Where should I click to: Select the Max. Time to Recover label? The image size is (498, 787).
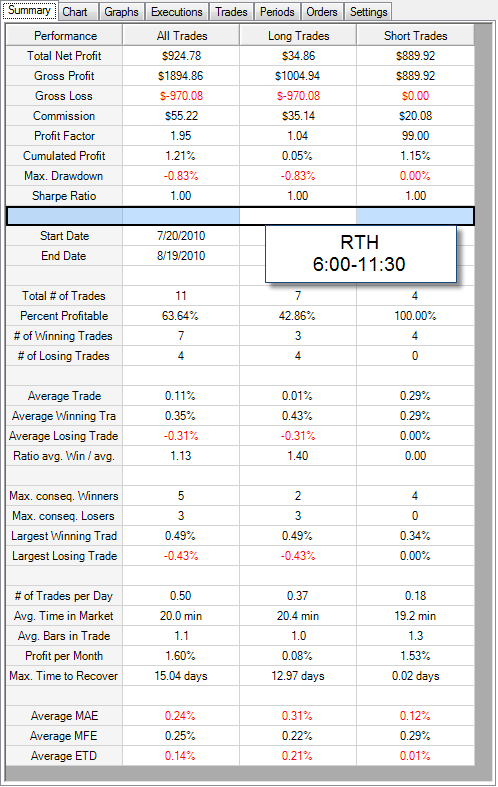coord(64,676)
